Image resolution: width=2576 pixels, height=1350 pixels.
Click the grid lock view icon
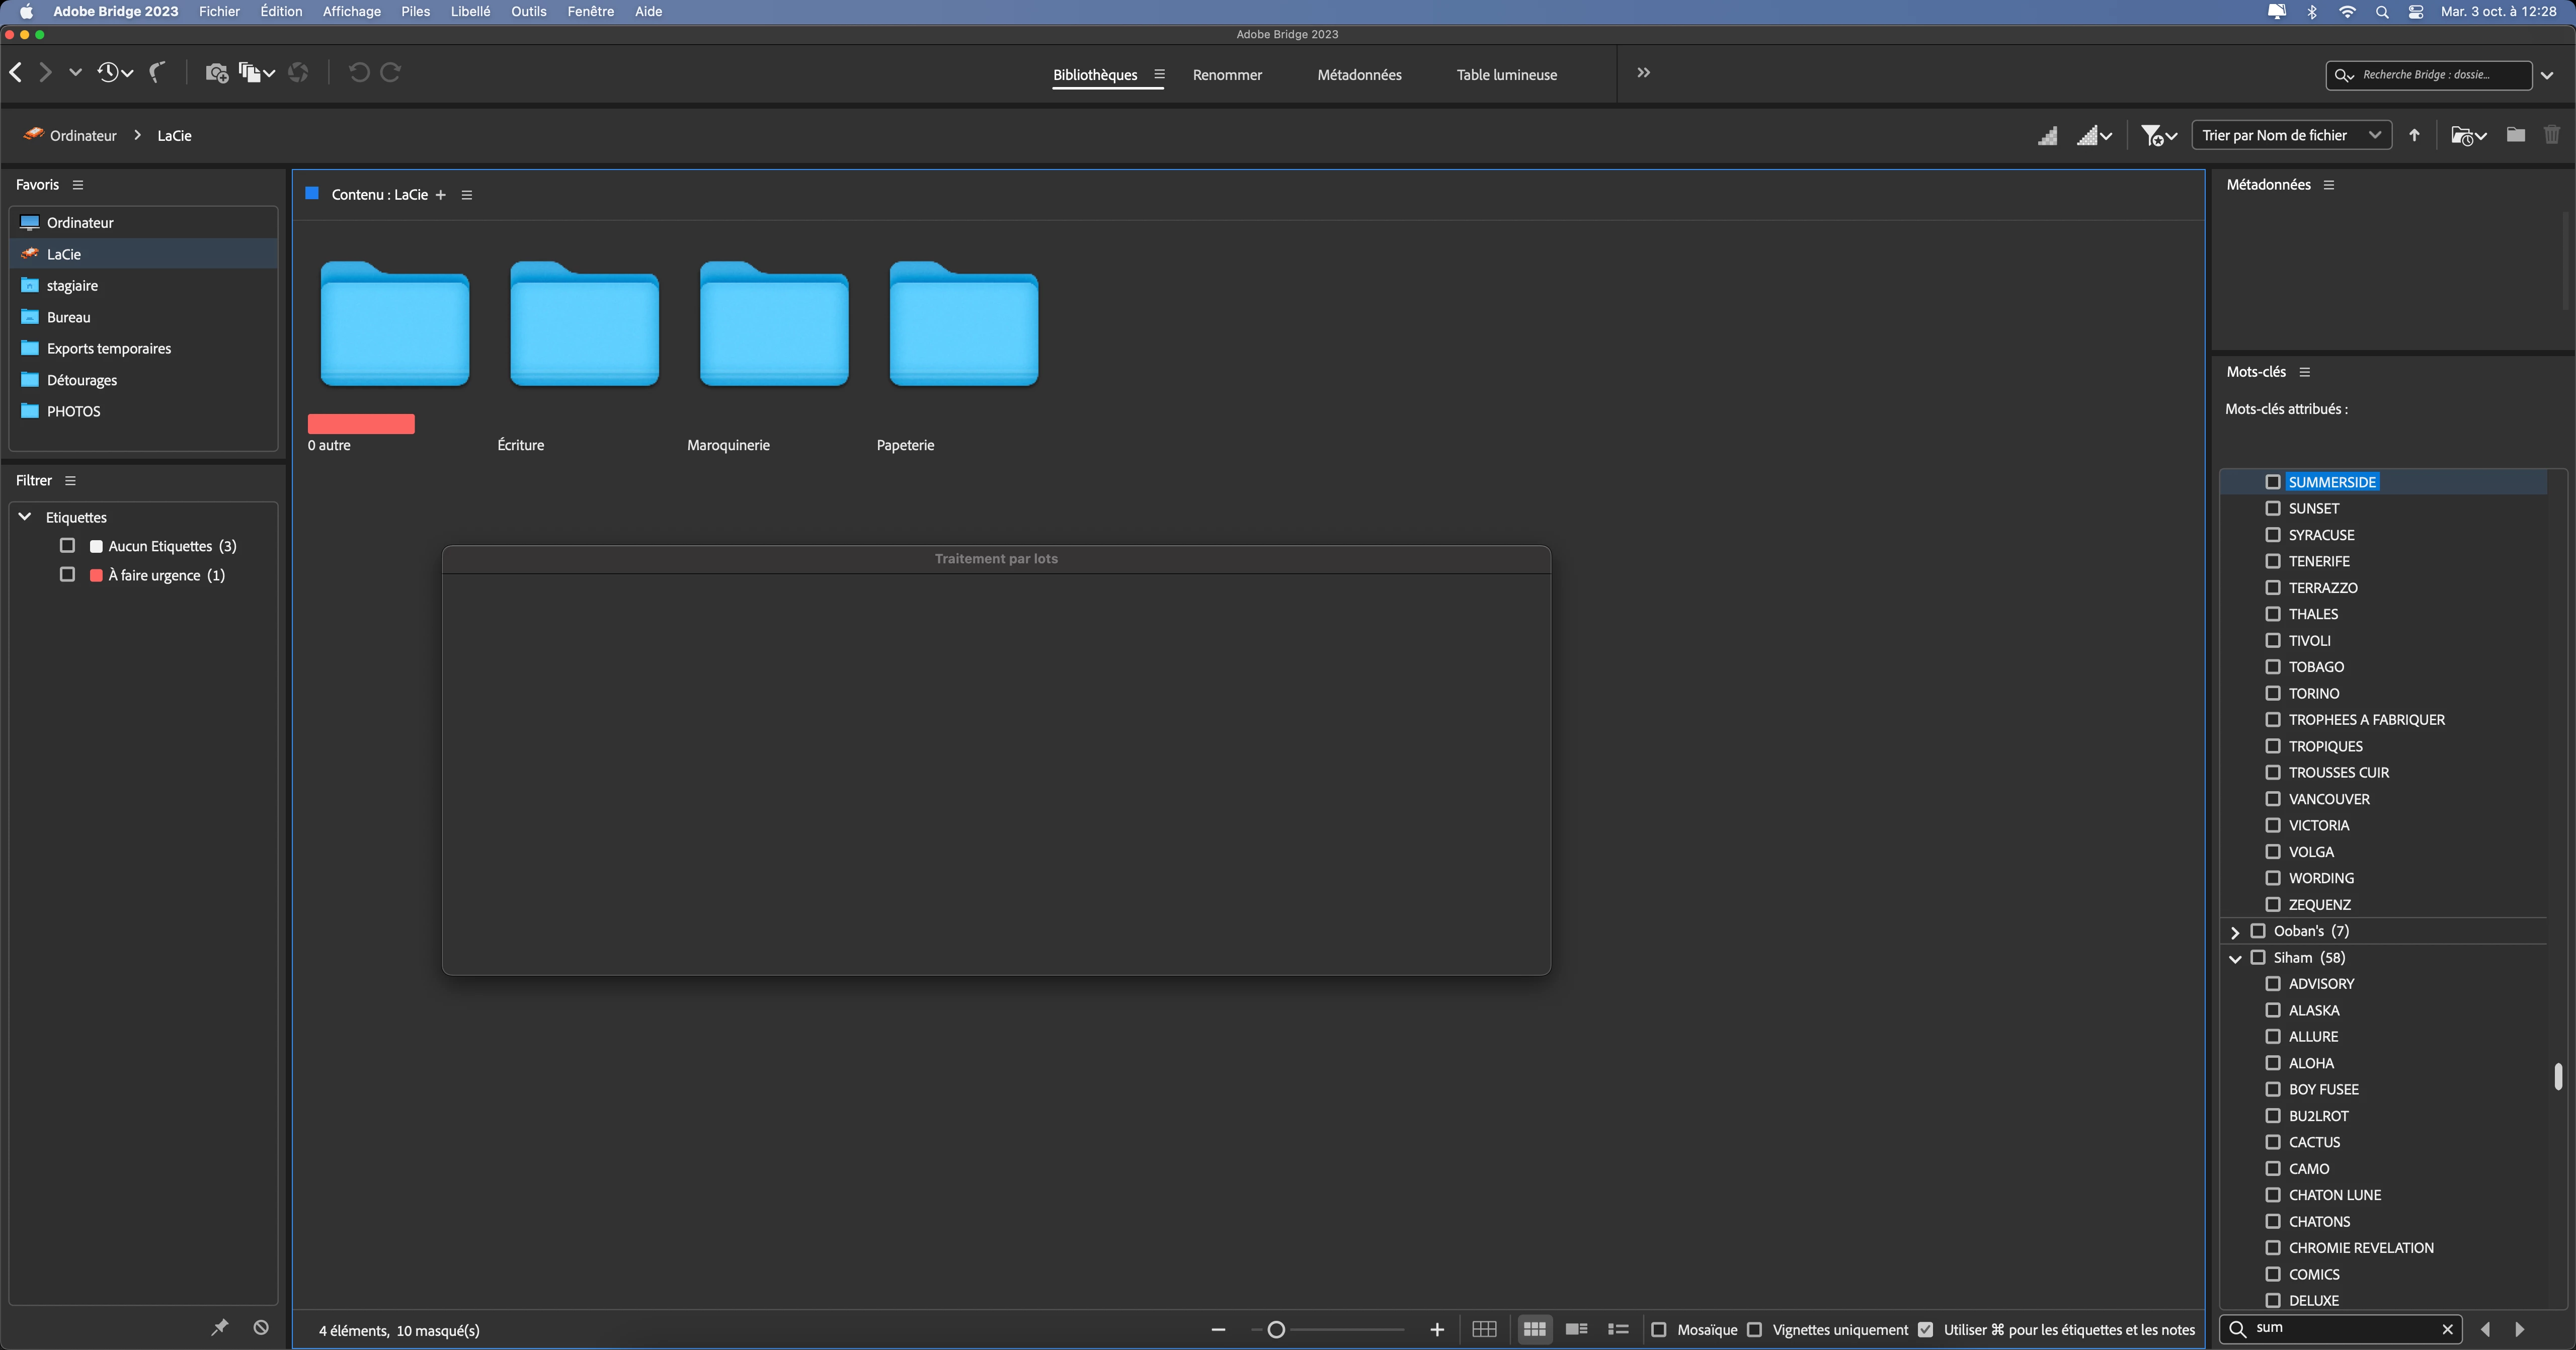pyautogui.click(x=1484, y=1329)
